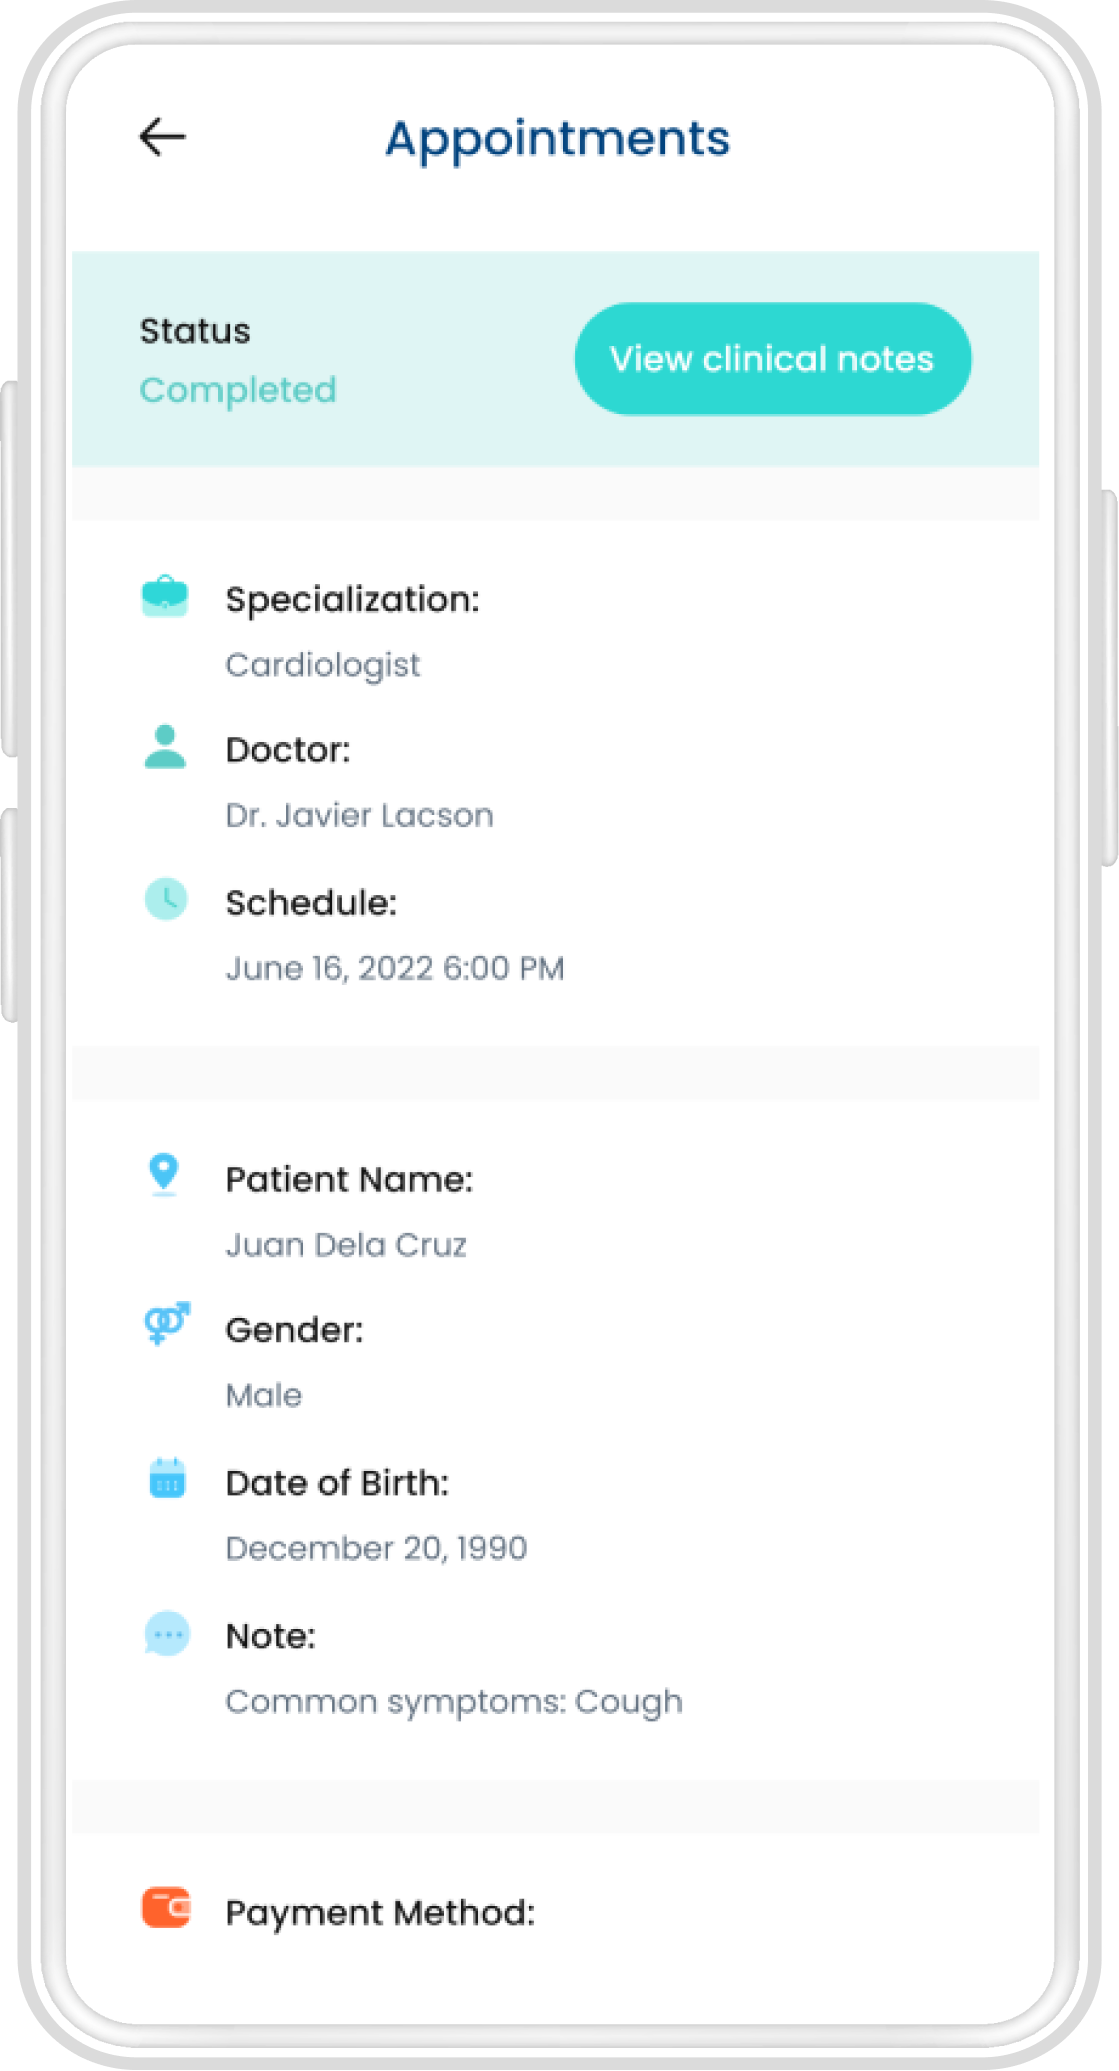The width and height of the screenshot is (1119, 2071).
Task: Click the December 20, 1990 birth date
Action: (x=376, y=1548)
